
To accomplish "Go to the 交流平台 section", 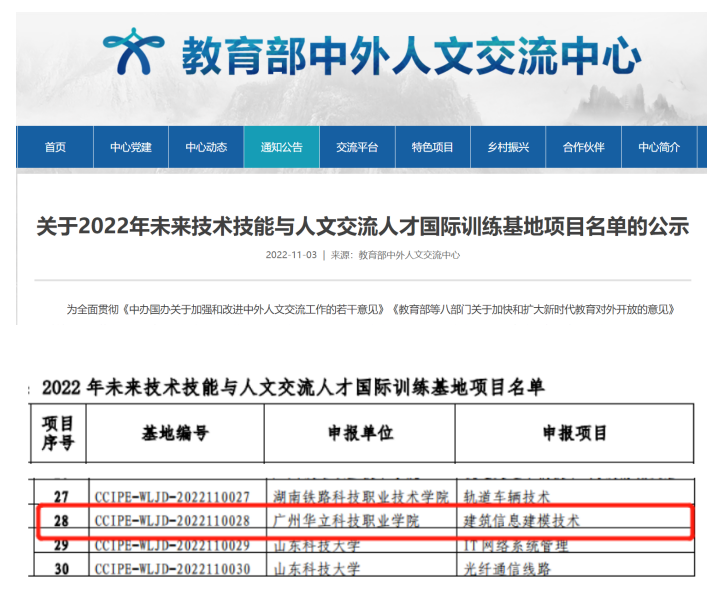I will (x=357, y=147).
